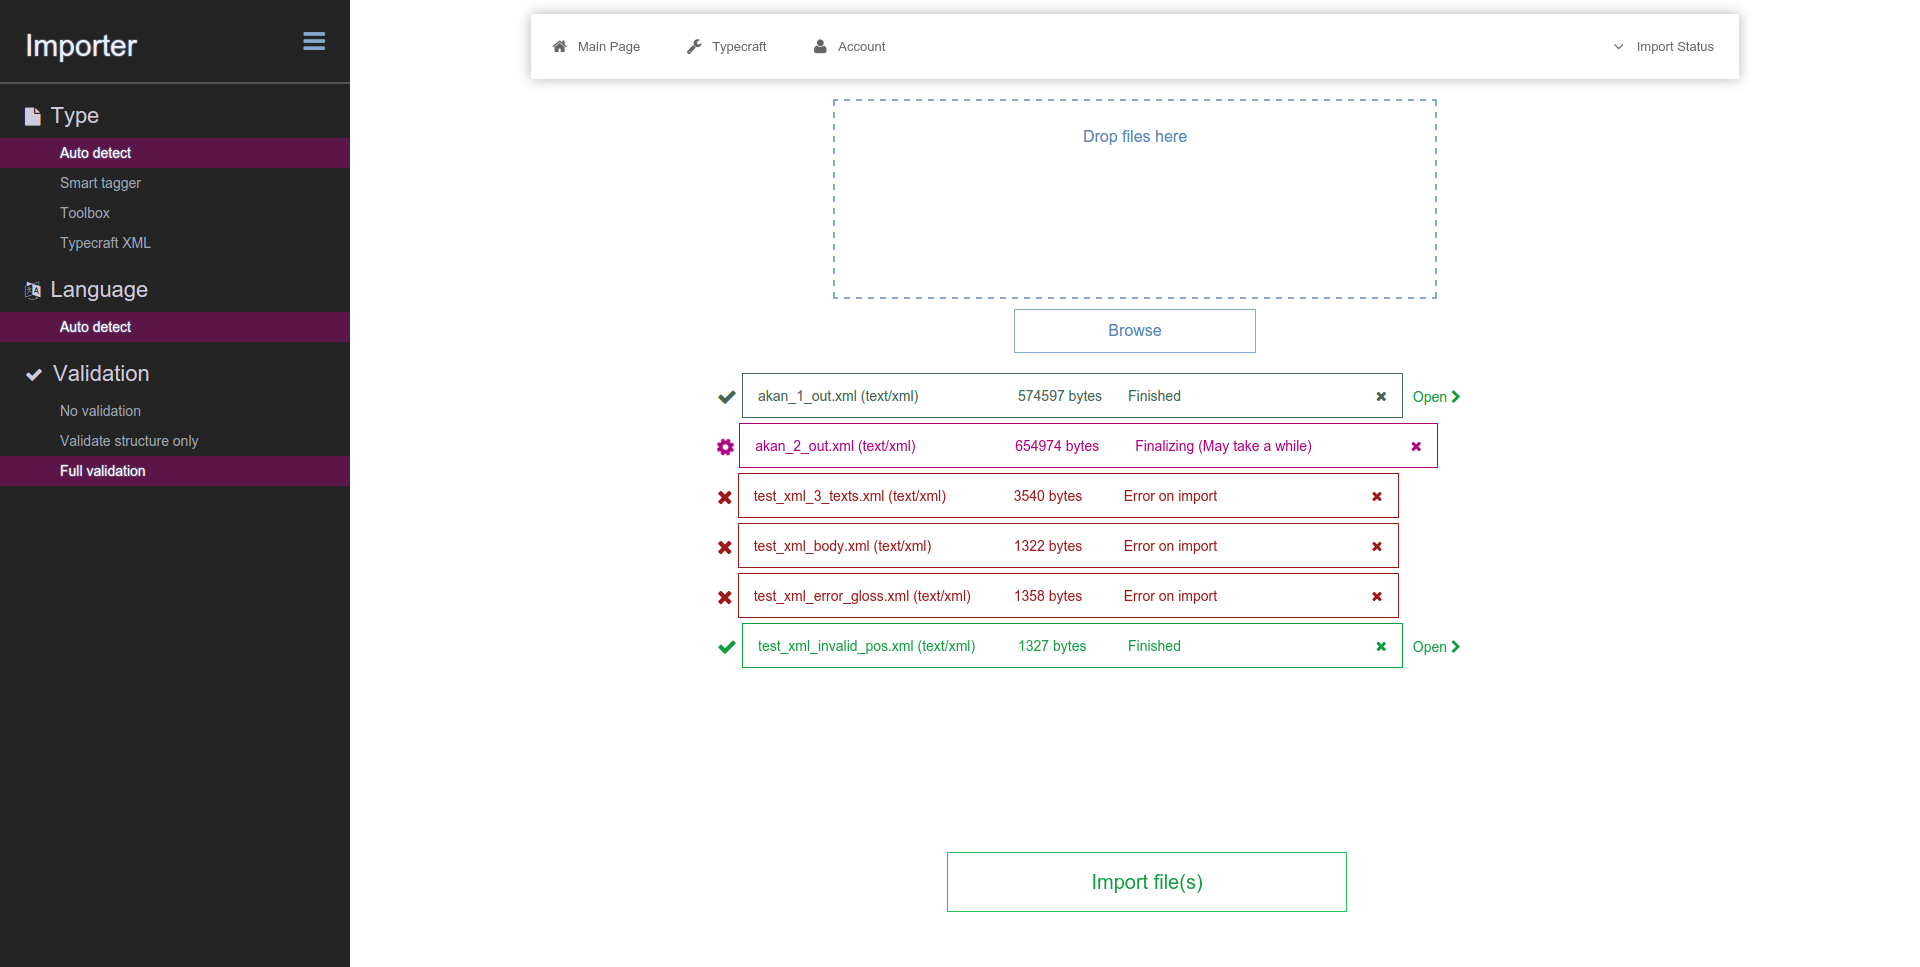Click the check icon beside akan_1_out.xml
This screenshot has width=1920, height=967.
727,397
